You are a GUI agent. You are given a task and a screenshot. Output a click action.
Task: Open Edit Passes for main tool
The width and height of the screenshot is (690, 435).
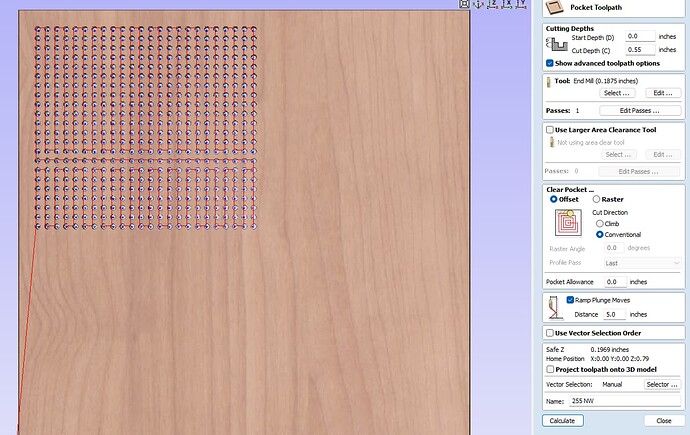[640, 110]
